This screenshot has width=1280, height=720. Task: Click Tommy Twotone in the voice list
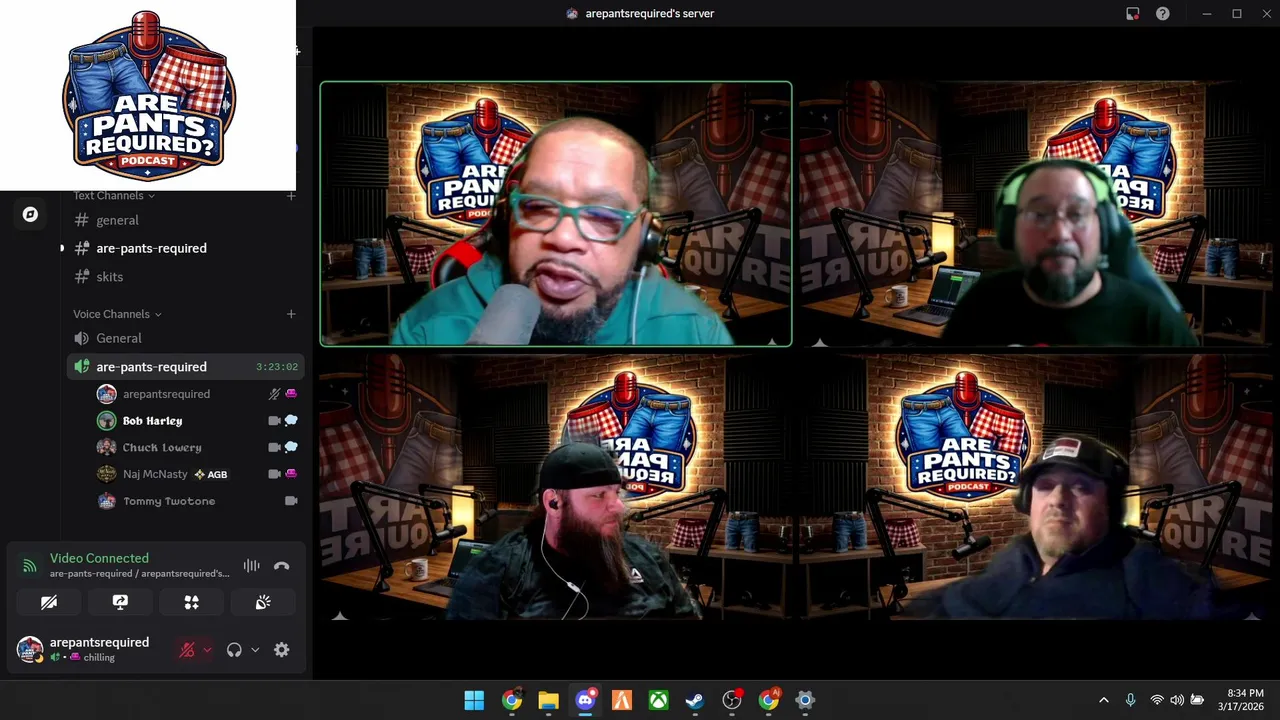pos(168,501)
